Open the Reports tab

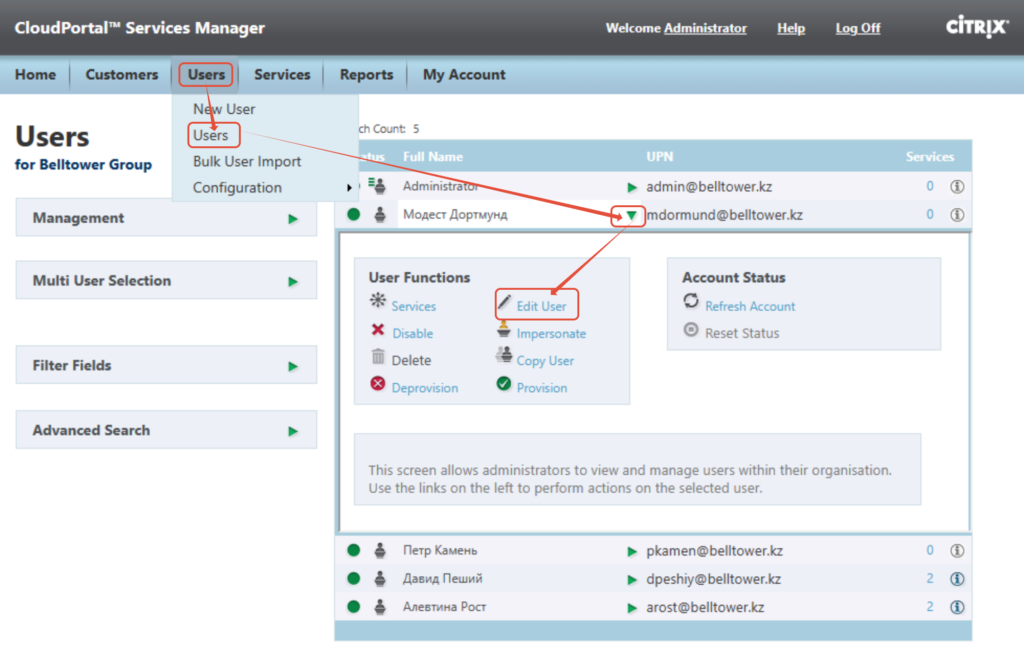pos(366,74)
